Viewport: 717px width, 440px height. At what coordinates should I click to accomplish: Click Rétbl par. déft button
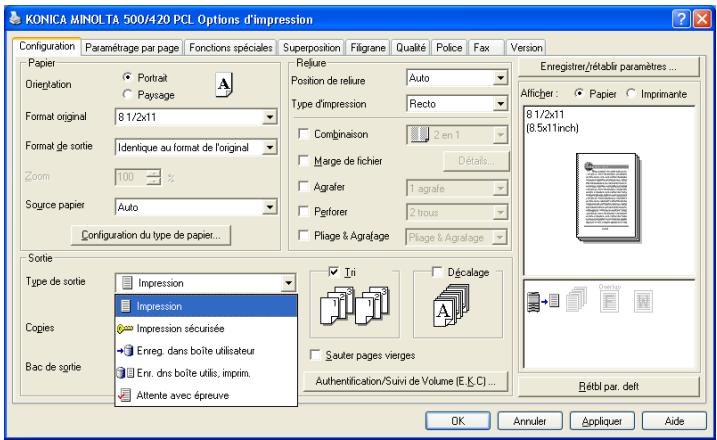coord(609,386)
